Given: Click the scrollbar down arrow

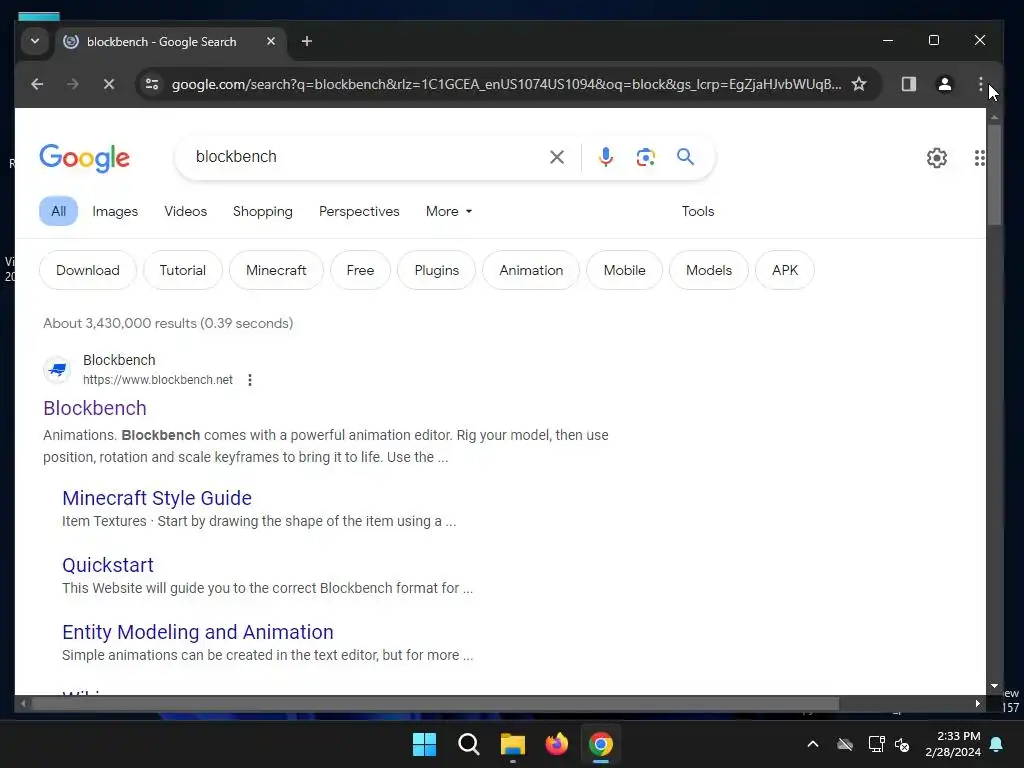Looking at the screenshot, I should (994, 686).
